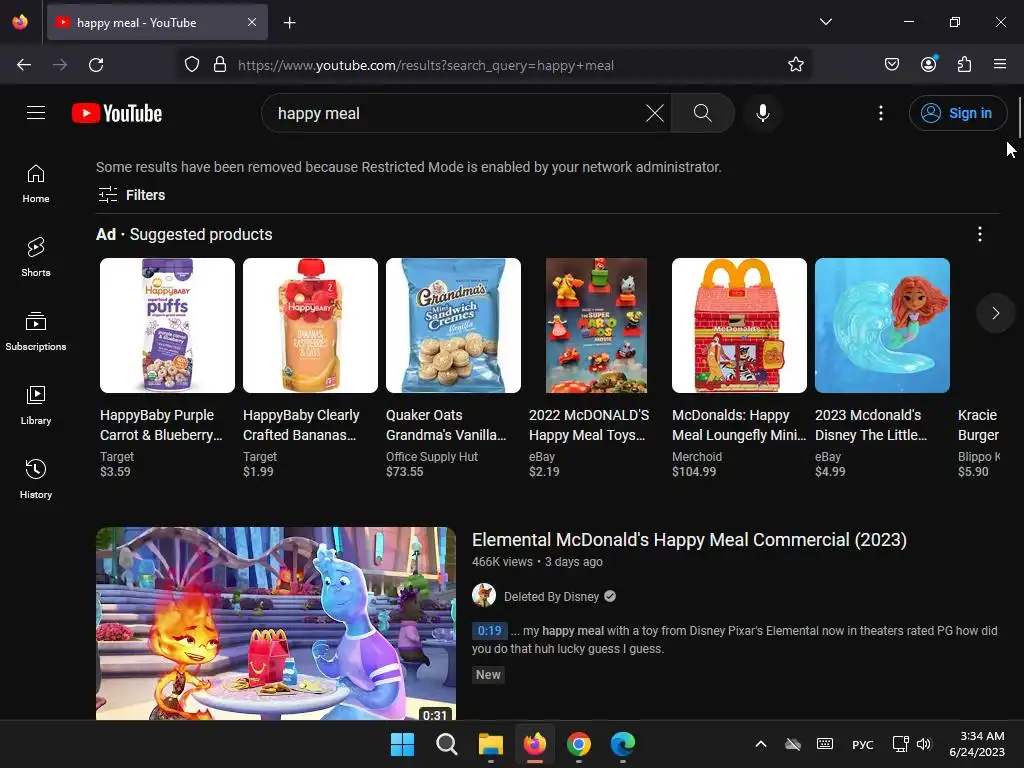
Task: Go to Home in sidebar
Action: (36, 184)
